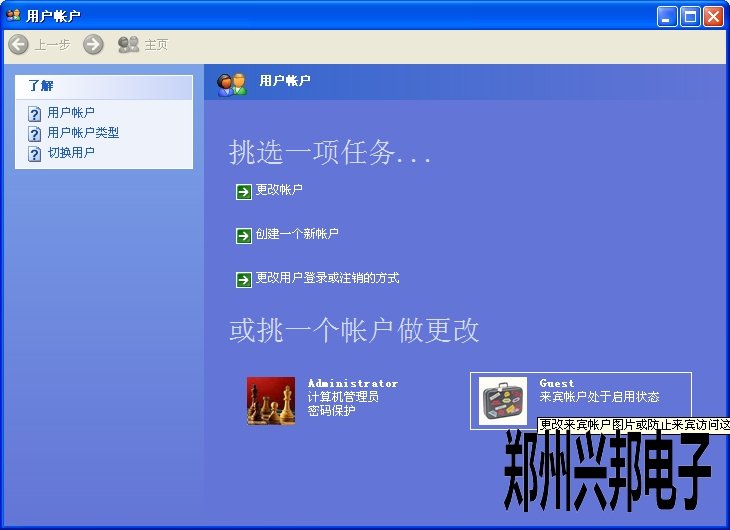
Task: Open the 用户帐户 help topic in sidebar
Action: 71,113
